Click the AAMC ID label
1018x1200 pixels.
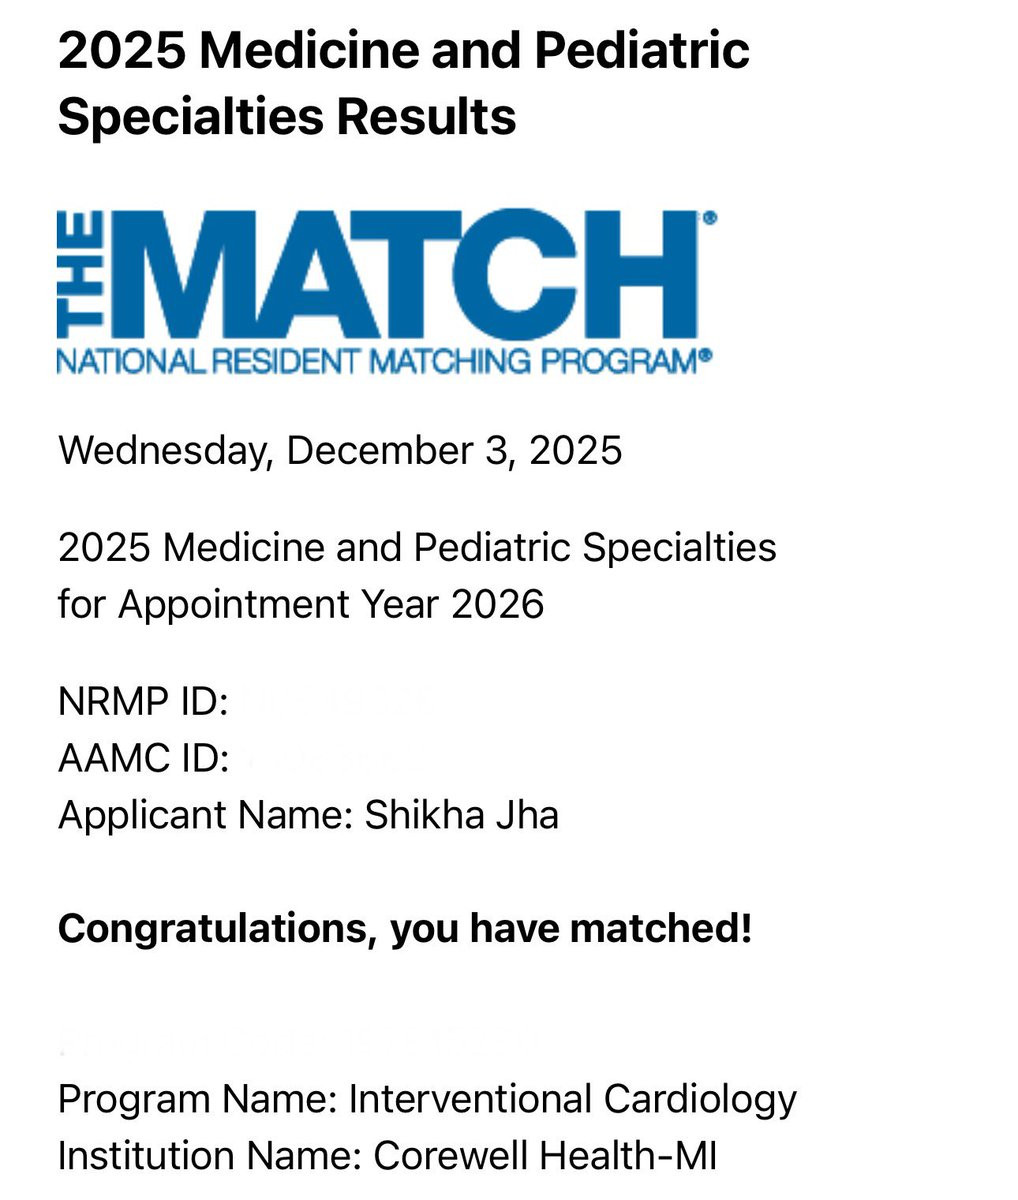(x=144, y=758)
